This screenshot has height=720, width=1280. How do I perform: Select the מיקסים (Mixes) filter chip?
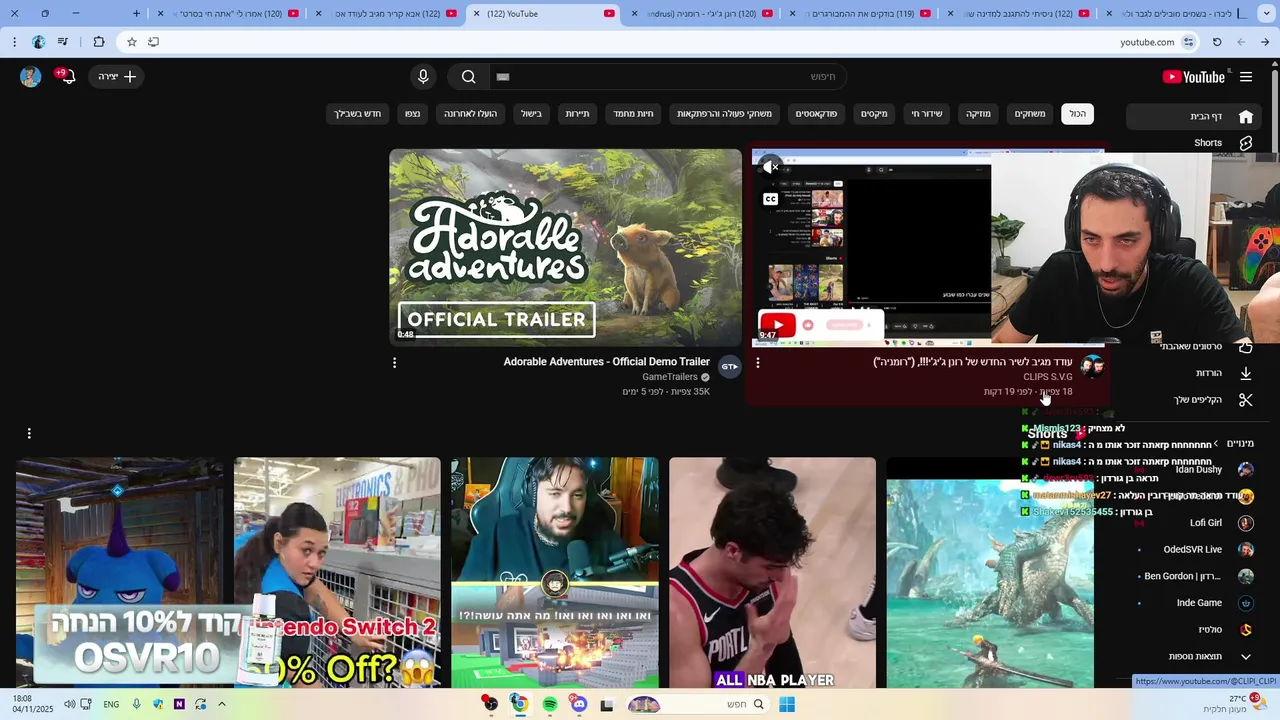coord(874,114)
